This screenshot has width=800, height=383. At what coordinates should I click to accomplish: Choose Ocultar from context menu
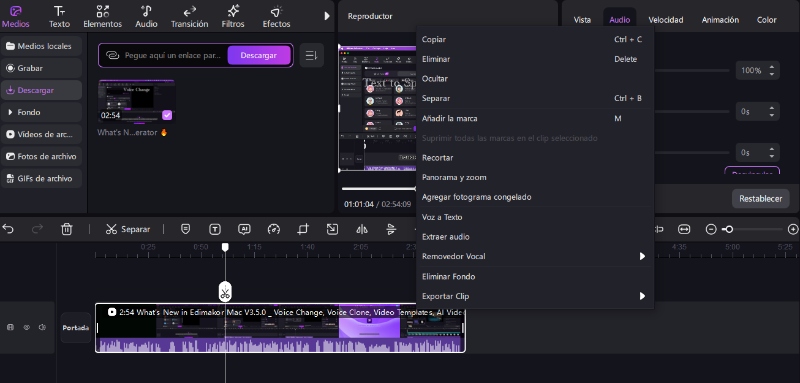click(535, 79)
